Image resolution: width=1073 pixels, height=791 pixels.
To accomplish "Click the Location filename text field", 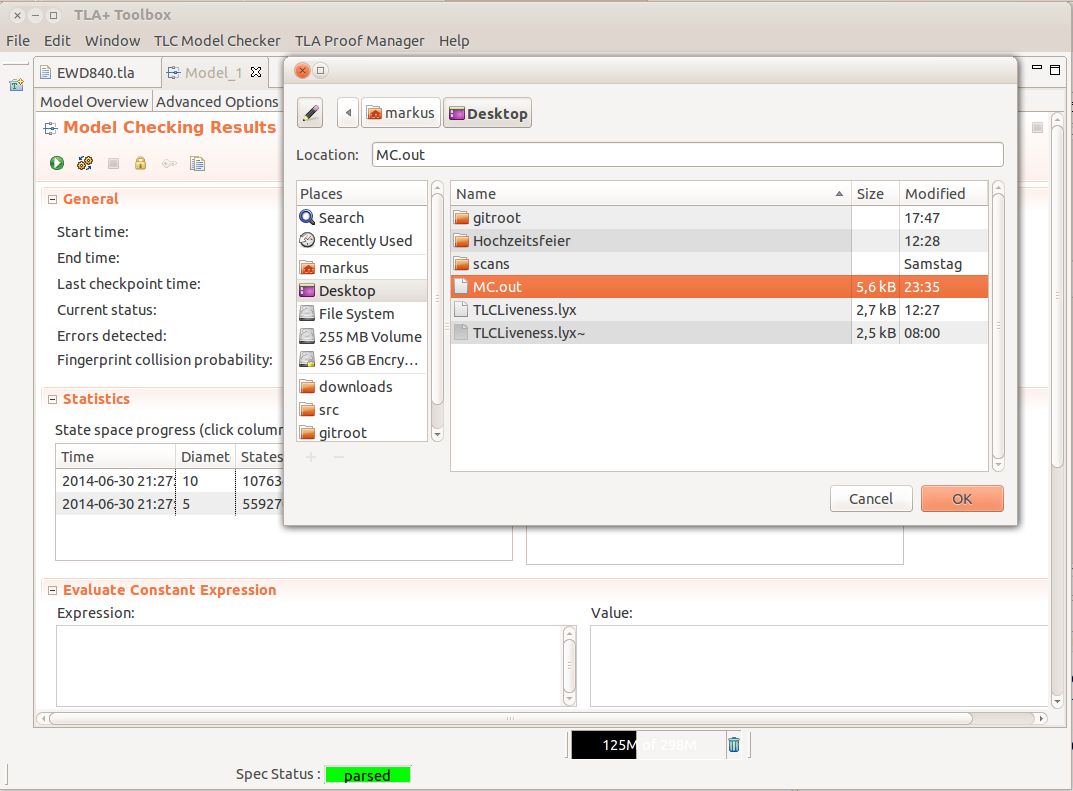I will tap(687, 155).
